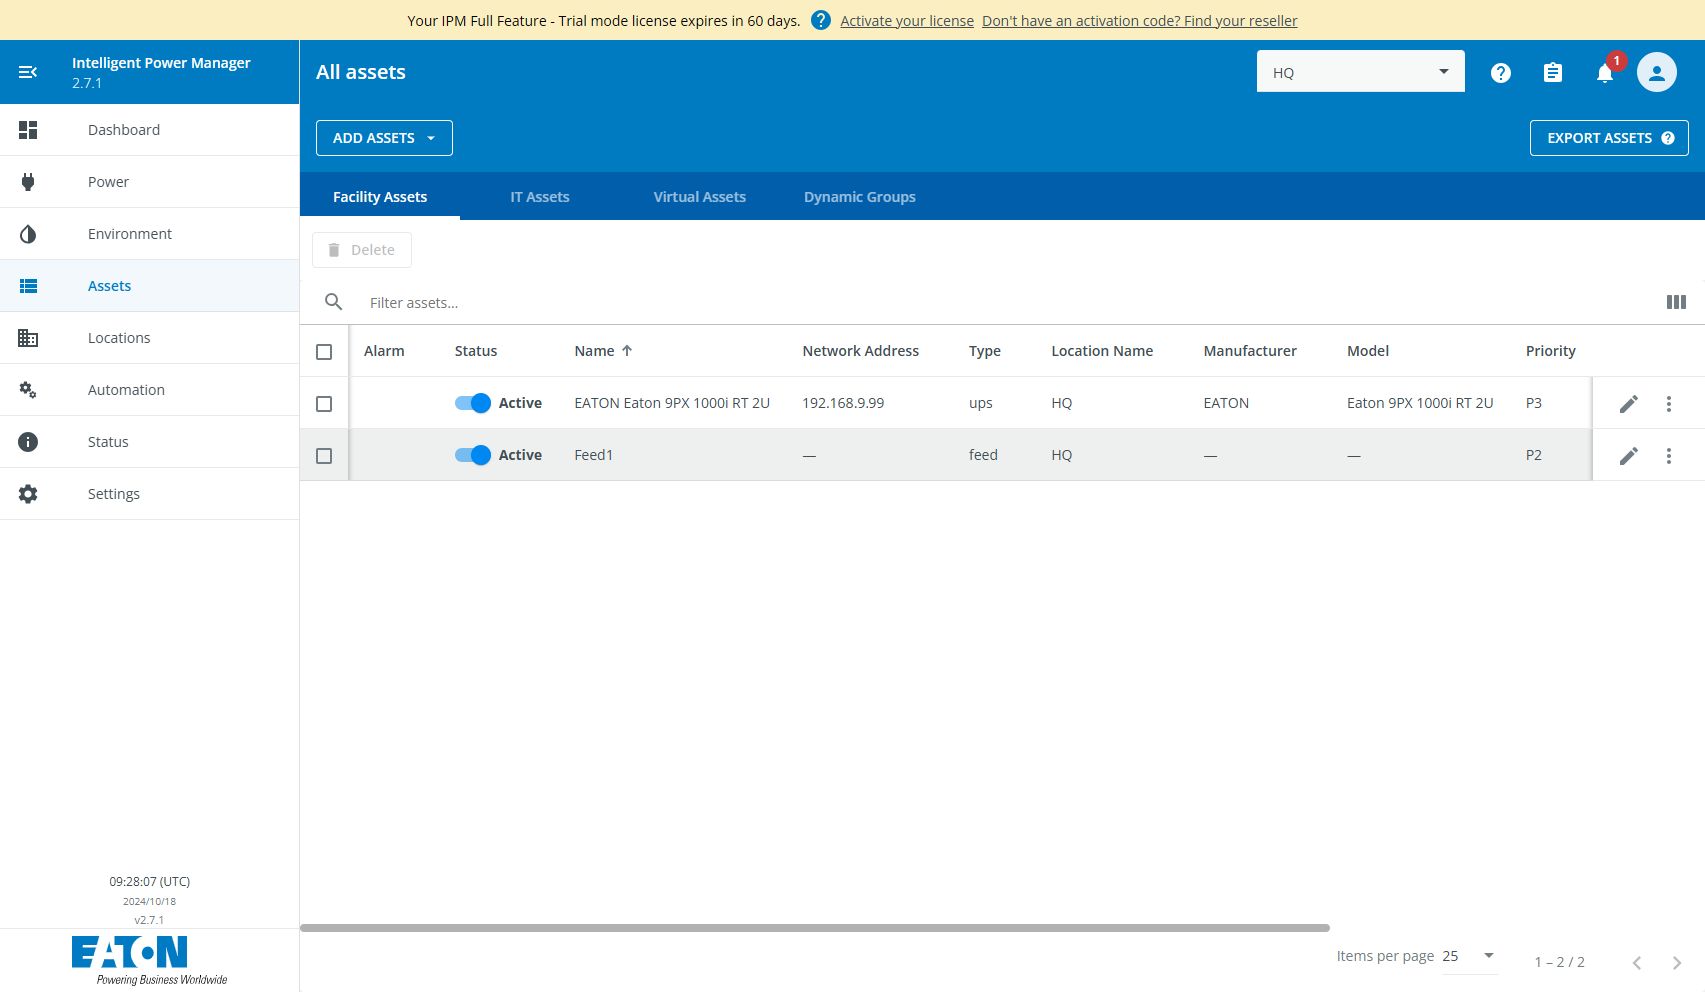Viewport: 1705px width, 992px height.
Task: Edit the Feed1 asset with pencil icon
Action: pyautogui.click(x=1628, y=456)
